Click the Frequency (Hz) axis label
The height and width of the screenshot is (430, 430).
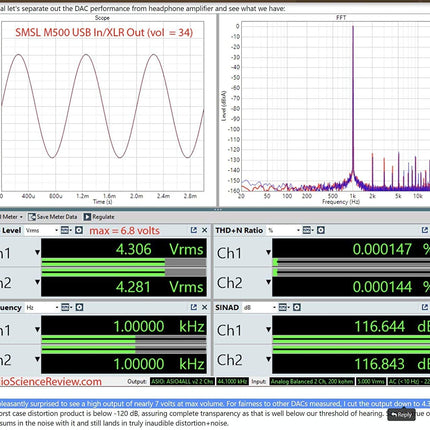point(341,202)
